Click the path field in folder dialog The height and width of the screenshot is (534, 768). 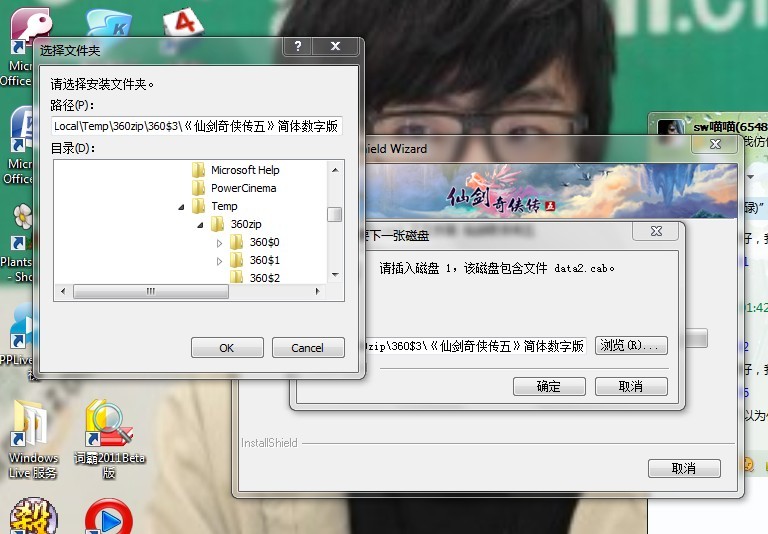pyautogui.click(x=196, y=127)
